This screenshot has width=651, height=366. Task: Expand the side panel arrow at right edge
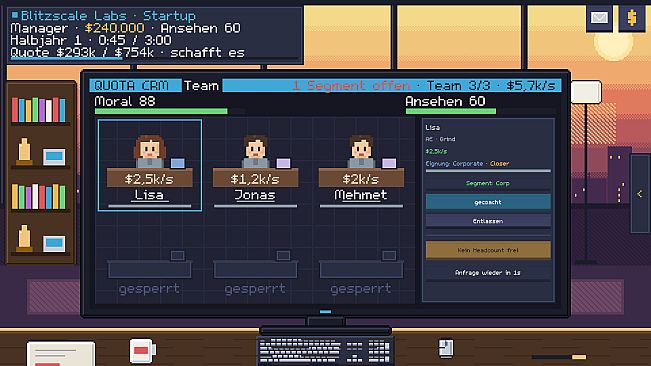[x=640, y=194]
